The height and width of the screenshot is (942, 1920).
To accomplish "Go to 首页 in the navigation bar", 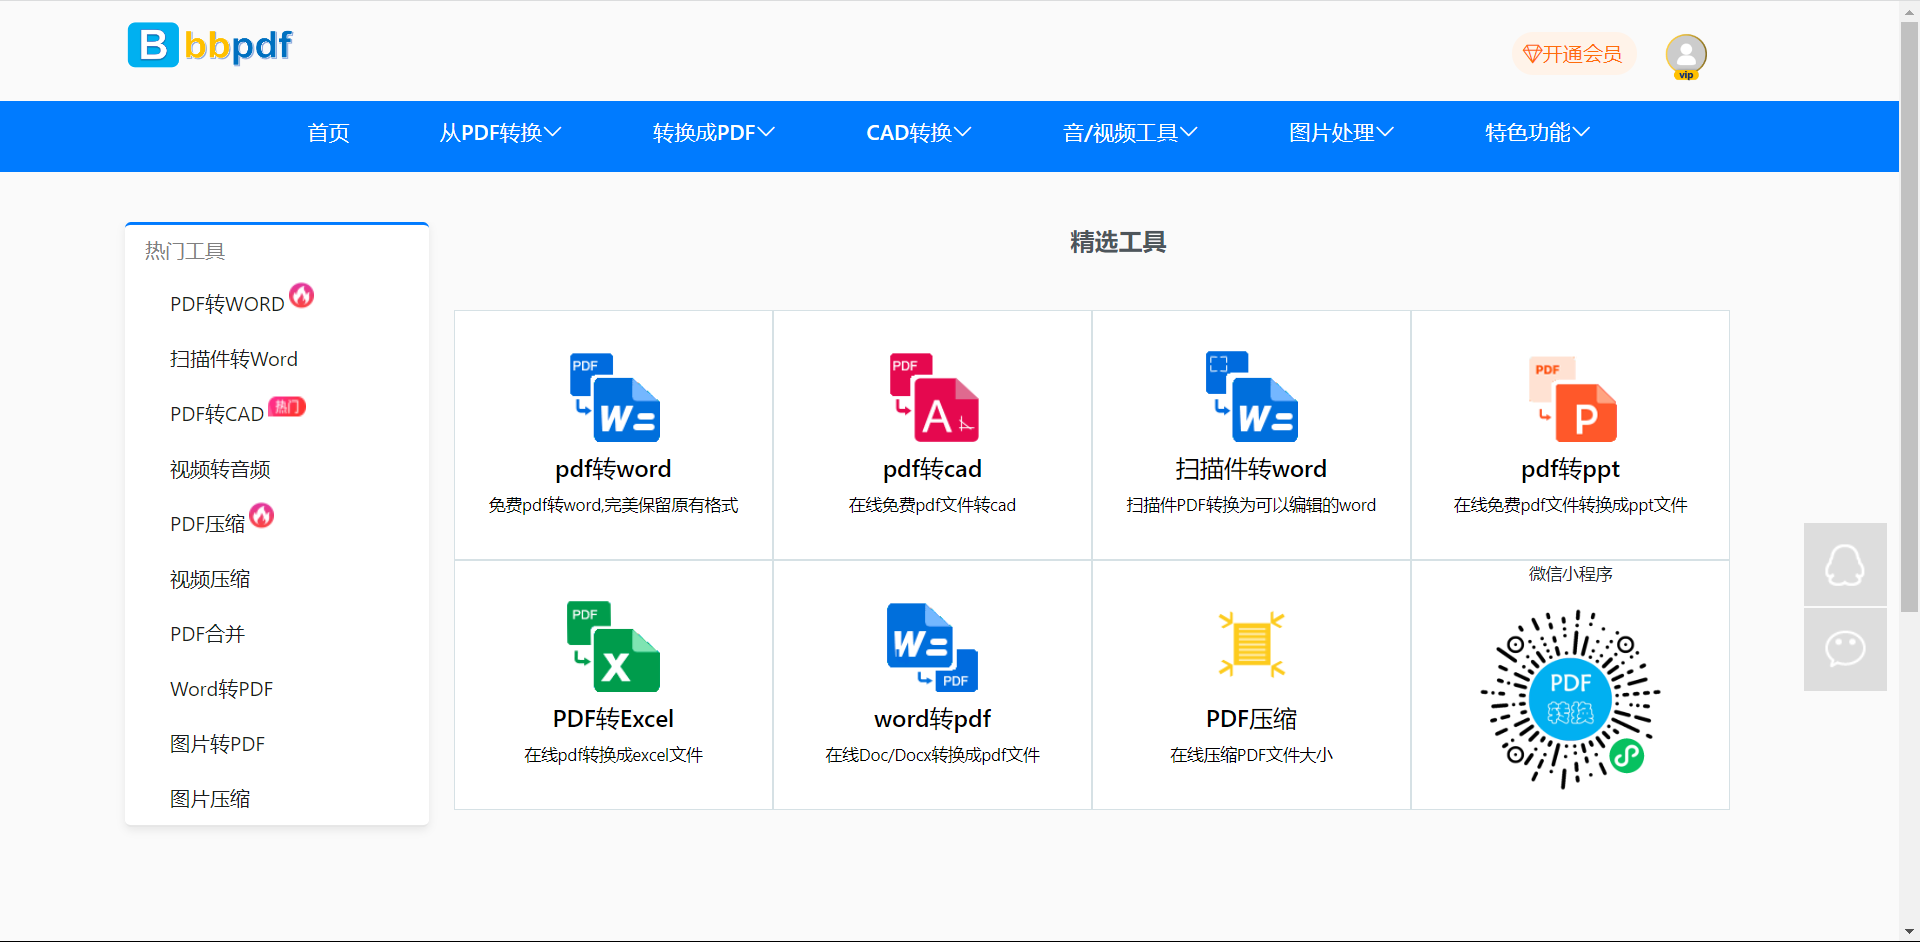I will [x=328, y=133].
